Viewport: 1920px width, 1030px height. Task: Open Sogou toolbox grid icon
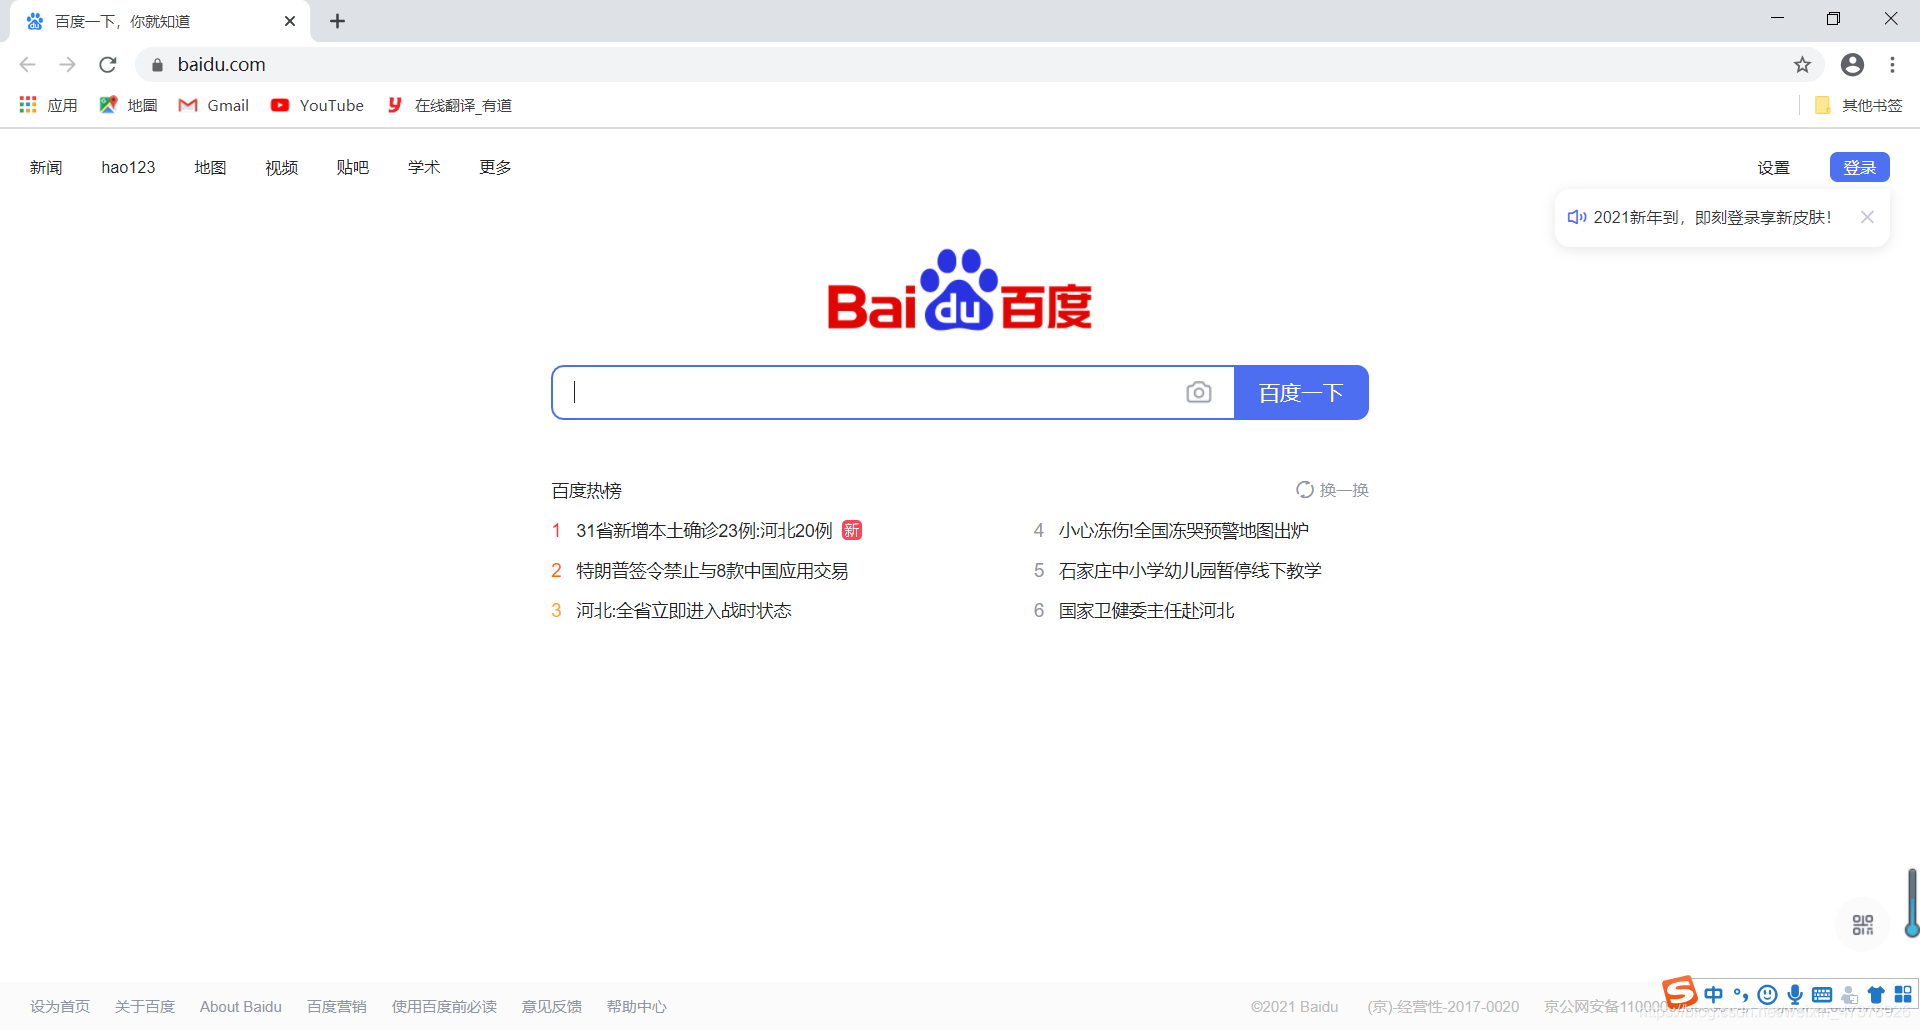click(1903, 994)
